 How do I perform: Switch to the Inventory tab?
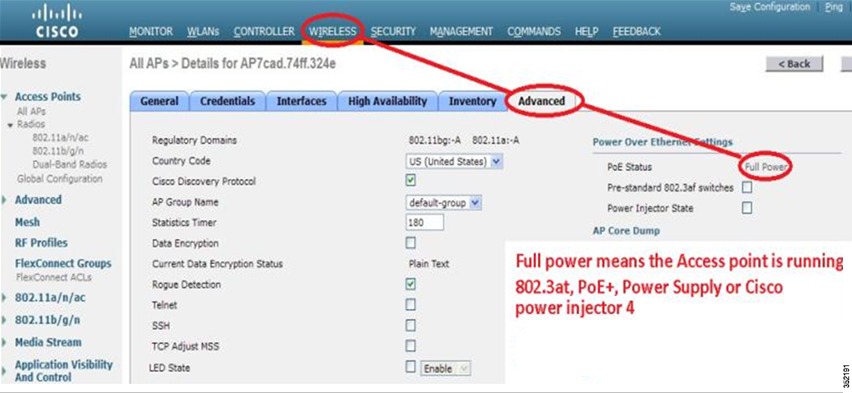pos(472,101)
